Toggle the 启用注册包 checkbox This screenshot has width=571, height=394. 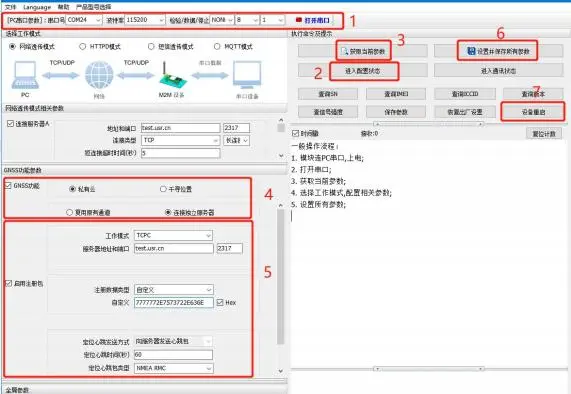(8, 283)
